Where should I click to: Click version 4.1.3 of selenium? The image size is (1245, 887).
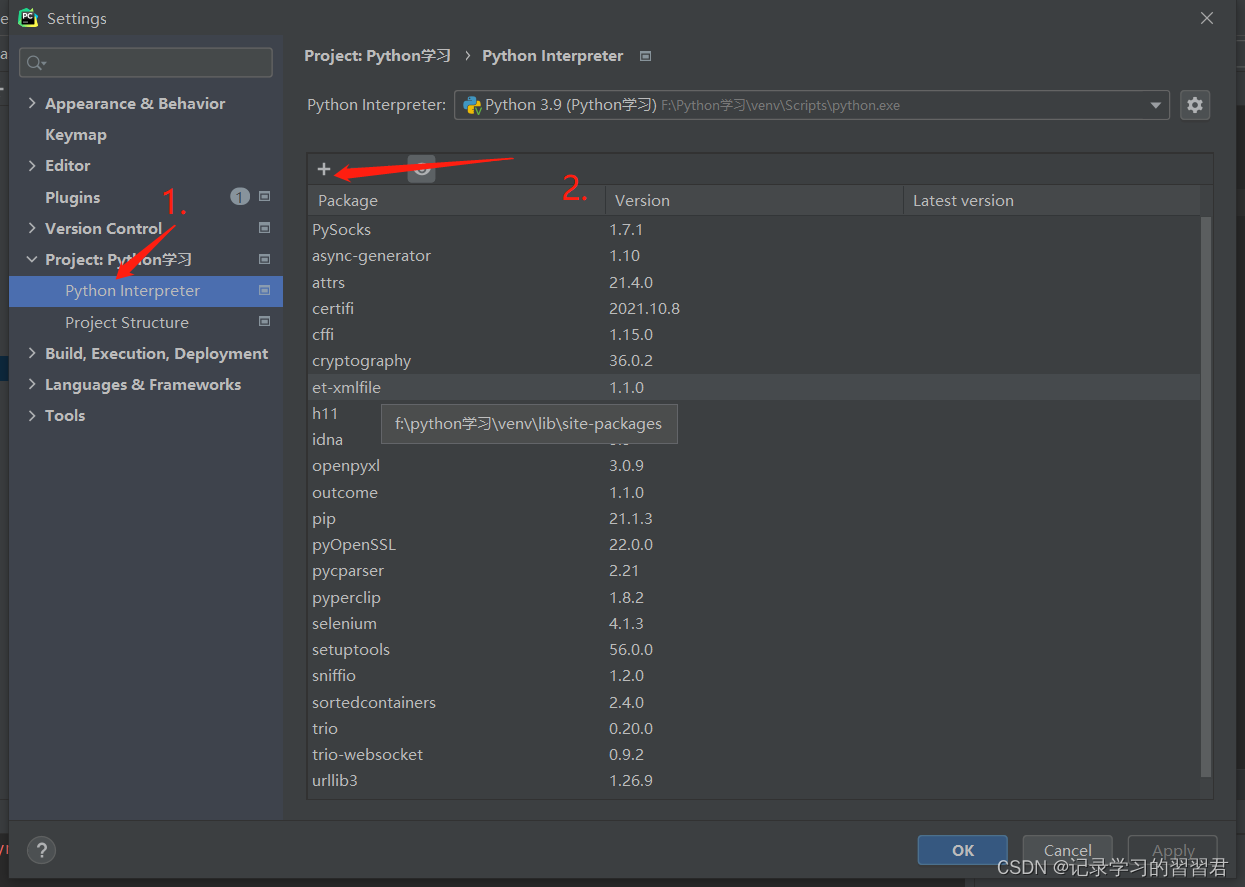click(x=626, y=623)
